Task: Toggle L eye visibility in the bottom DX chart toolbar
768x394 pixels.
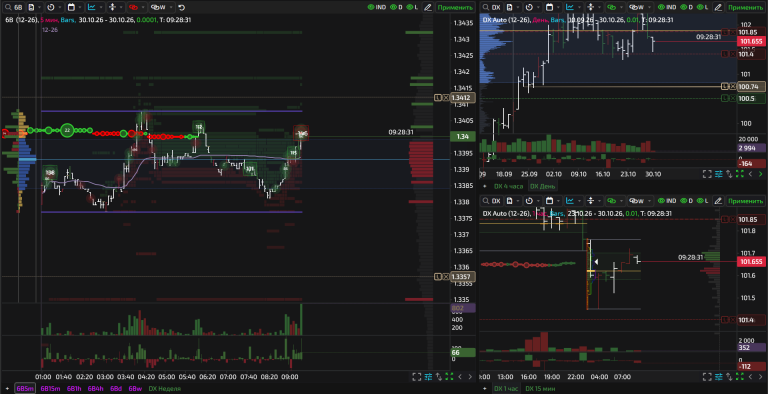Action: coord(703,201)
